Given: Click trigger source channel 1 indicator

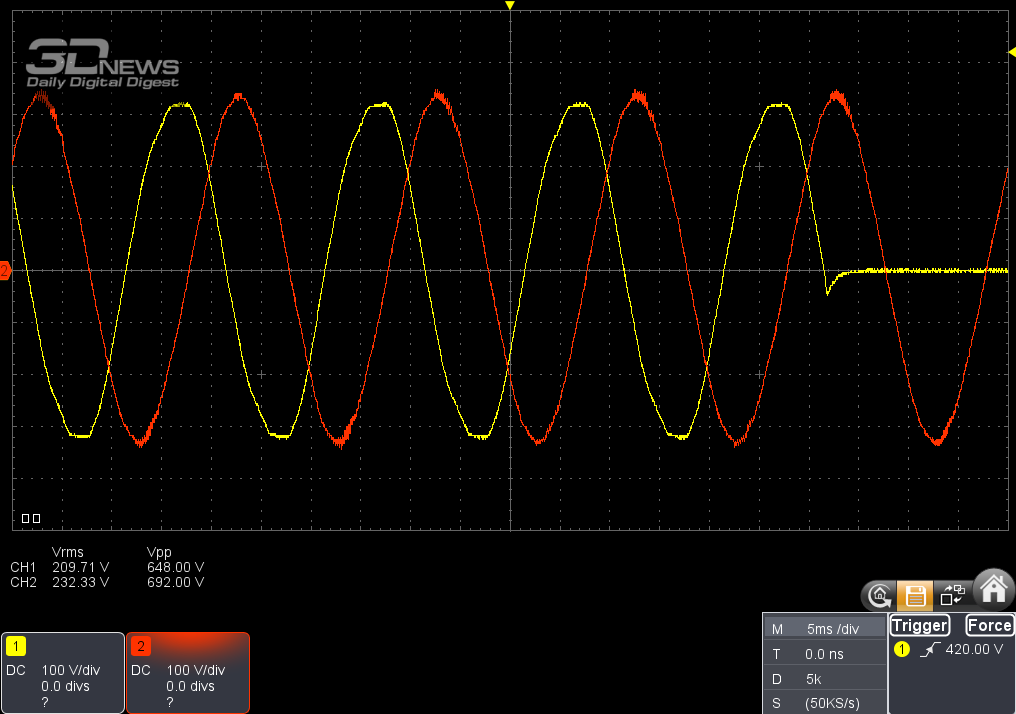Looking at the screenshot, I should point(901,649).
